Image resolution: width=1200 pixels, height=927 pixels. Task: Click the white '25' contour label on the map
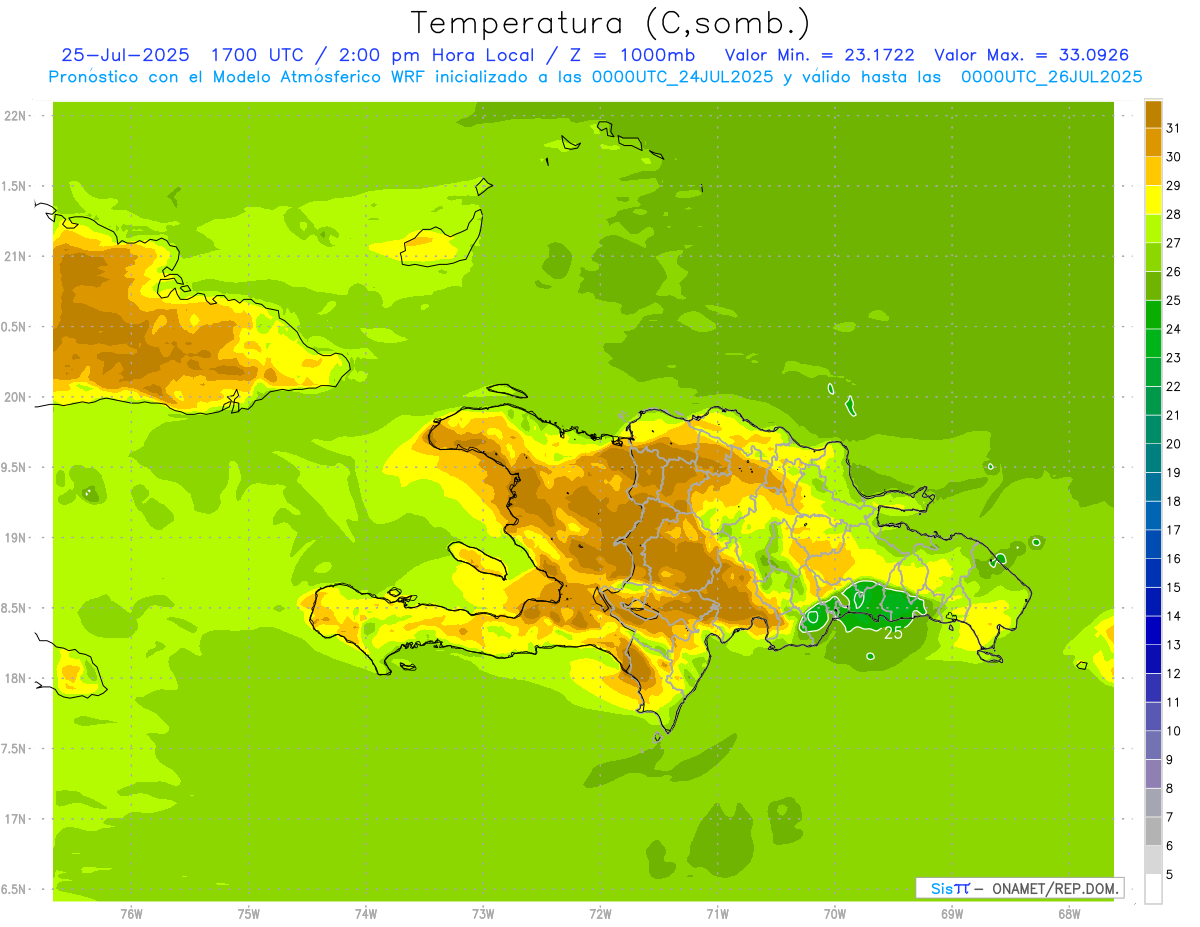coord(894,633)
